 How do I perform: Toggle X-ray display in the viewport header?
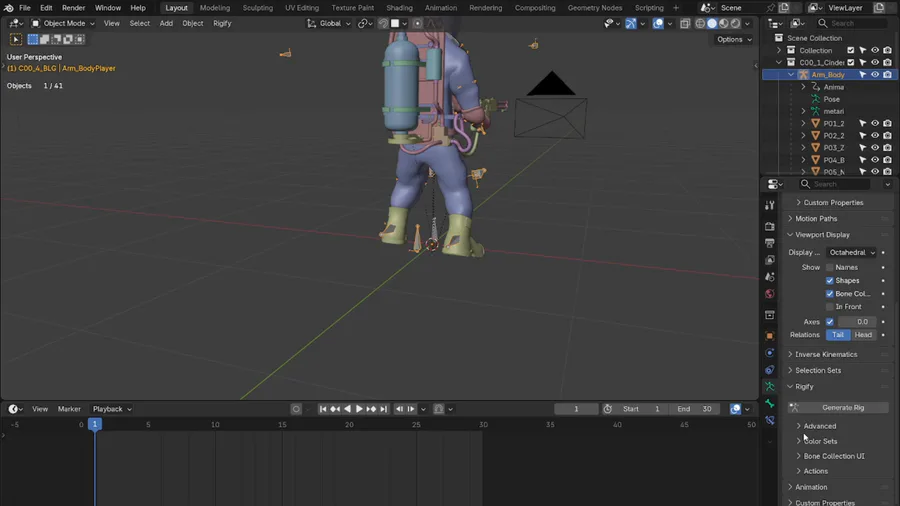685,24
